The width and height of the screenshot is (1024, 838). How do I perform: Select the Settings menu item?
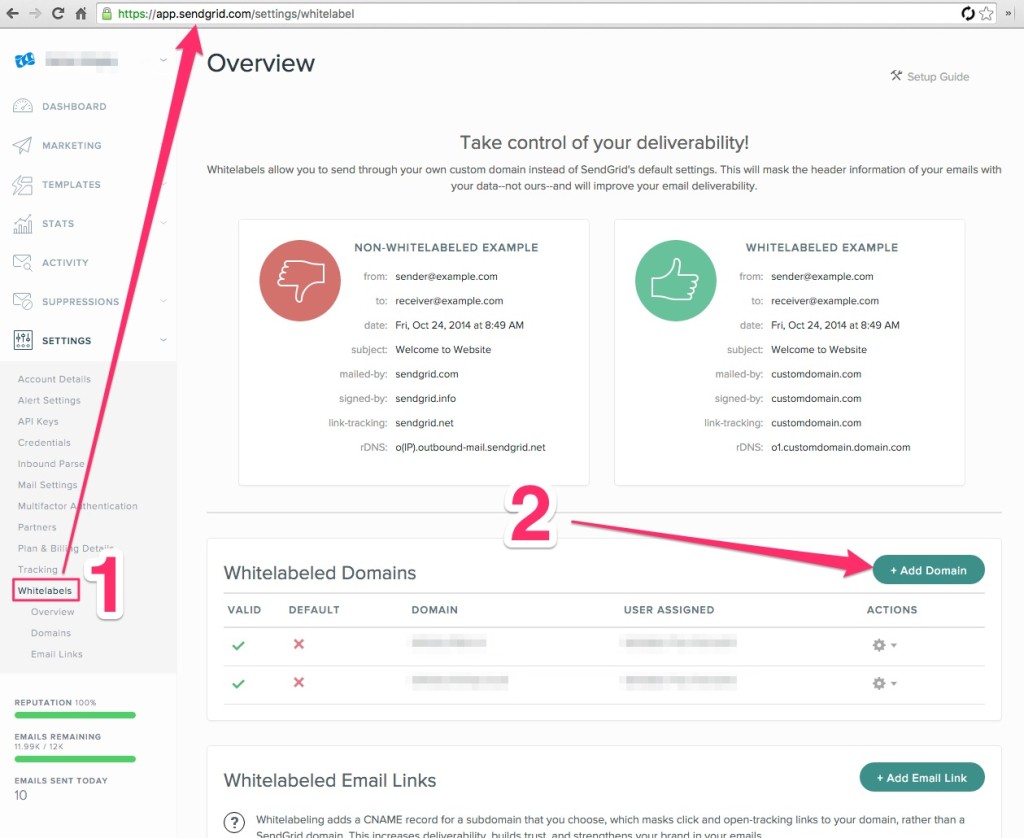pos(67,340)
